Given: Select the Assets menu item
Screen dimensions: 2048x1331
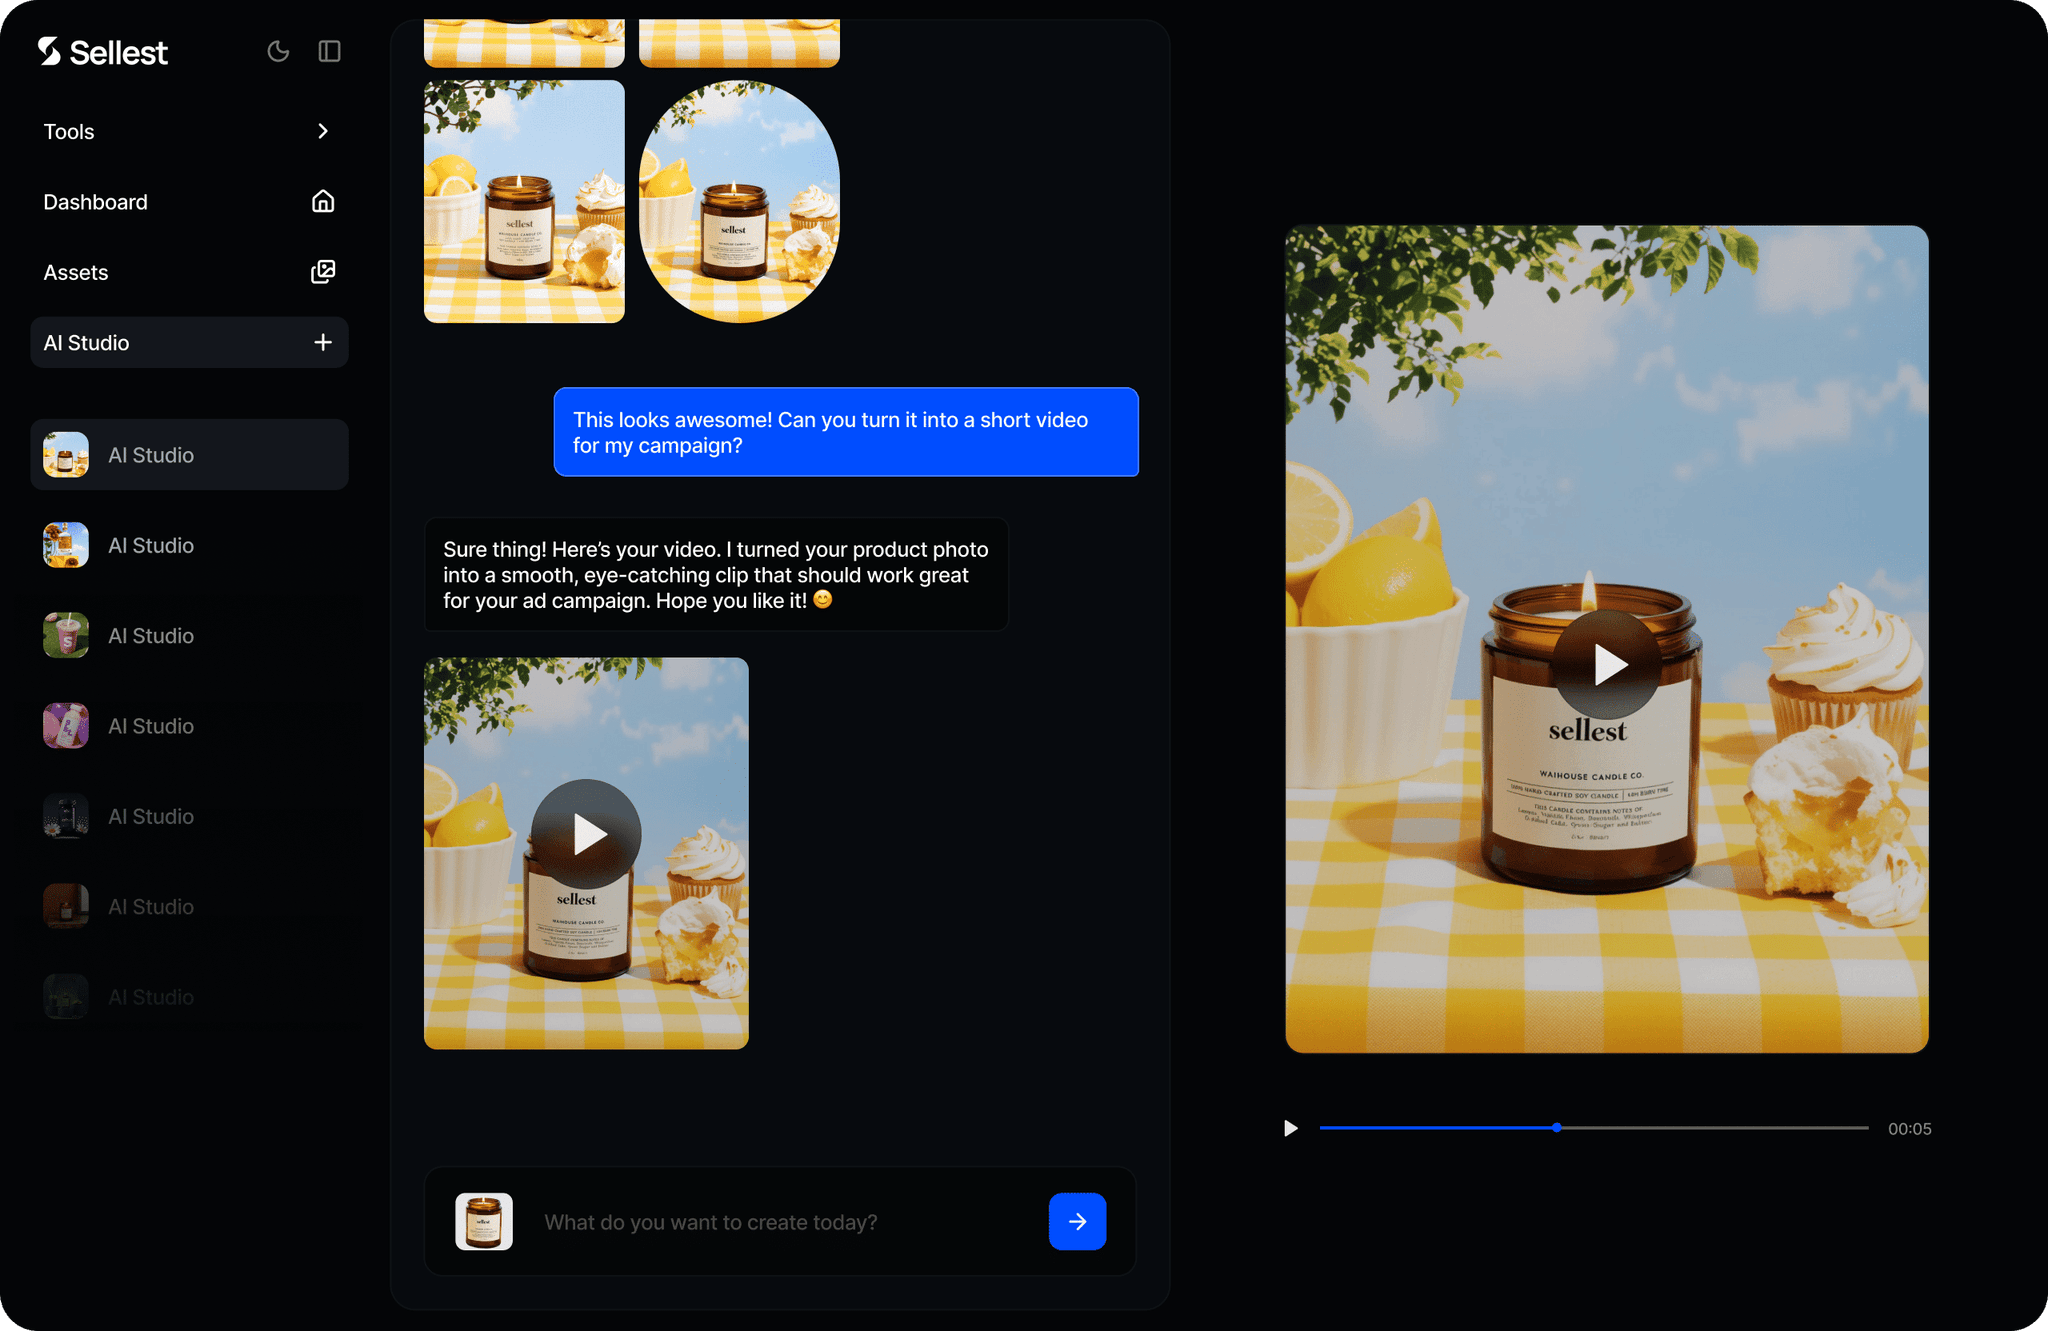Looking at the screenshot, I should [x=76, y=273].
